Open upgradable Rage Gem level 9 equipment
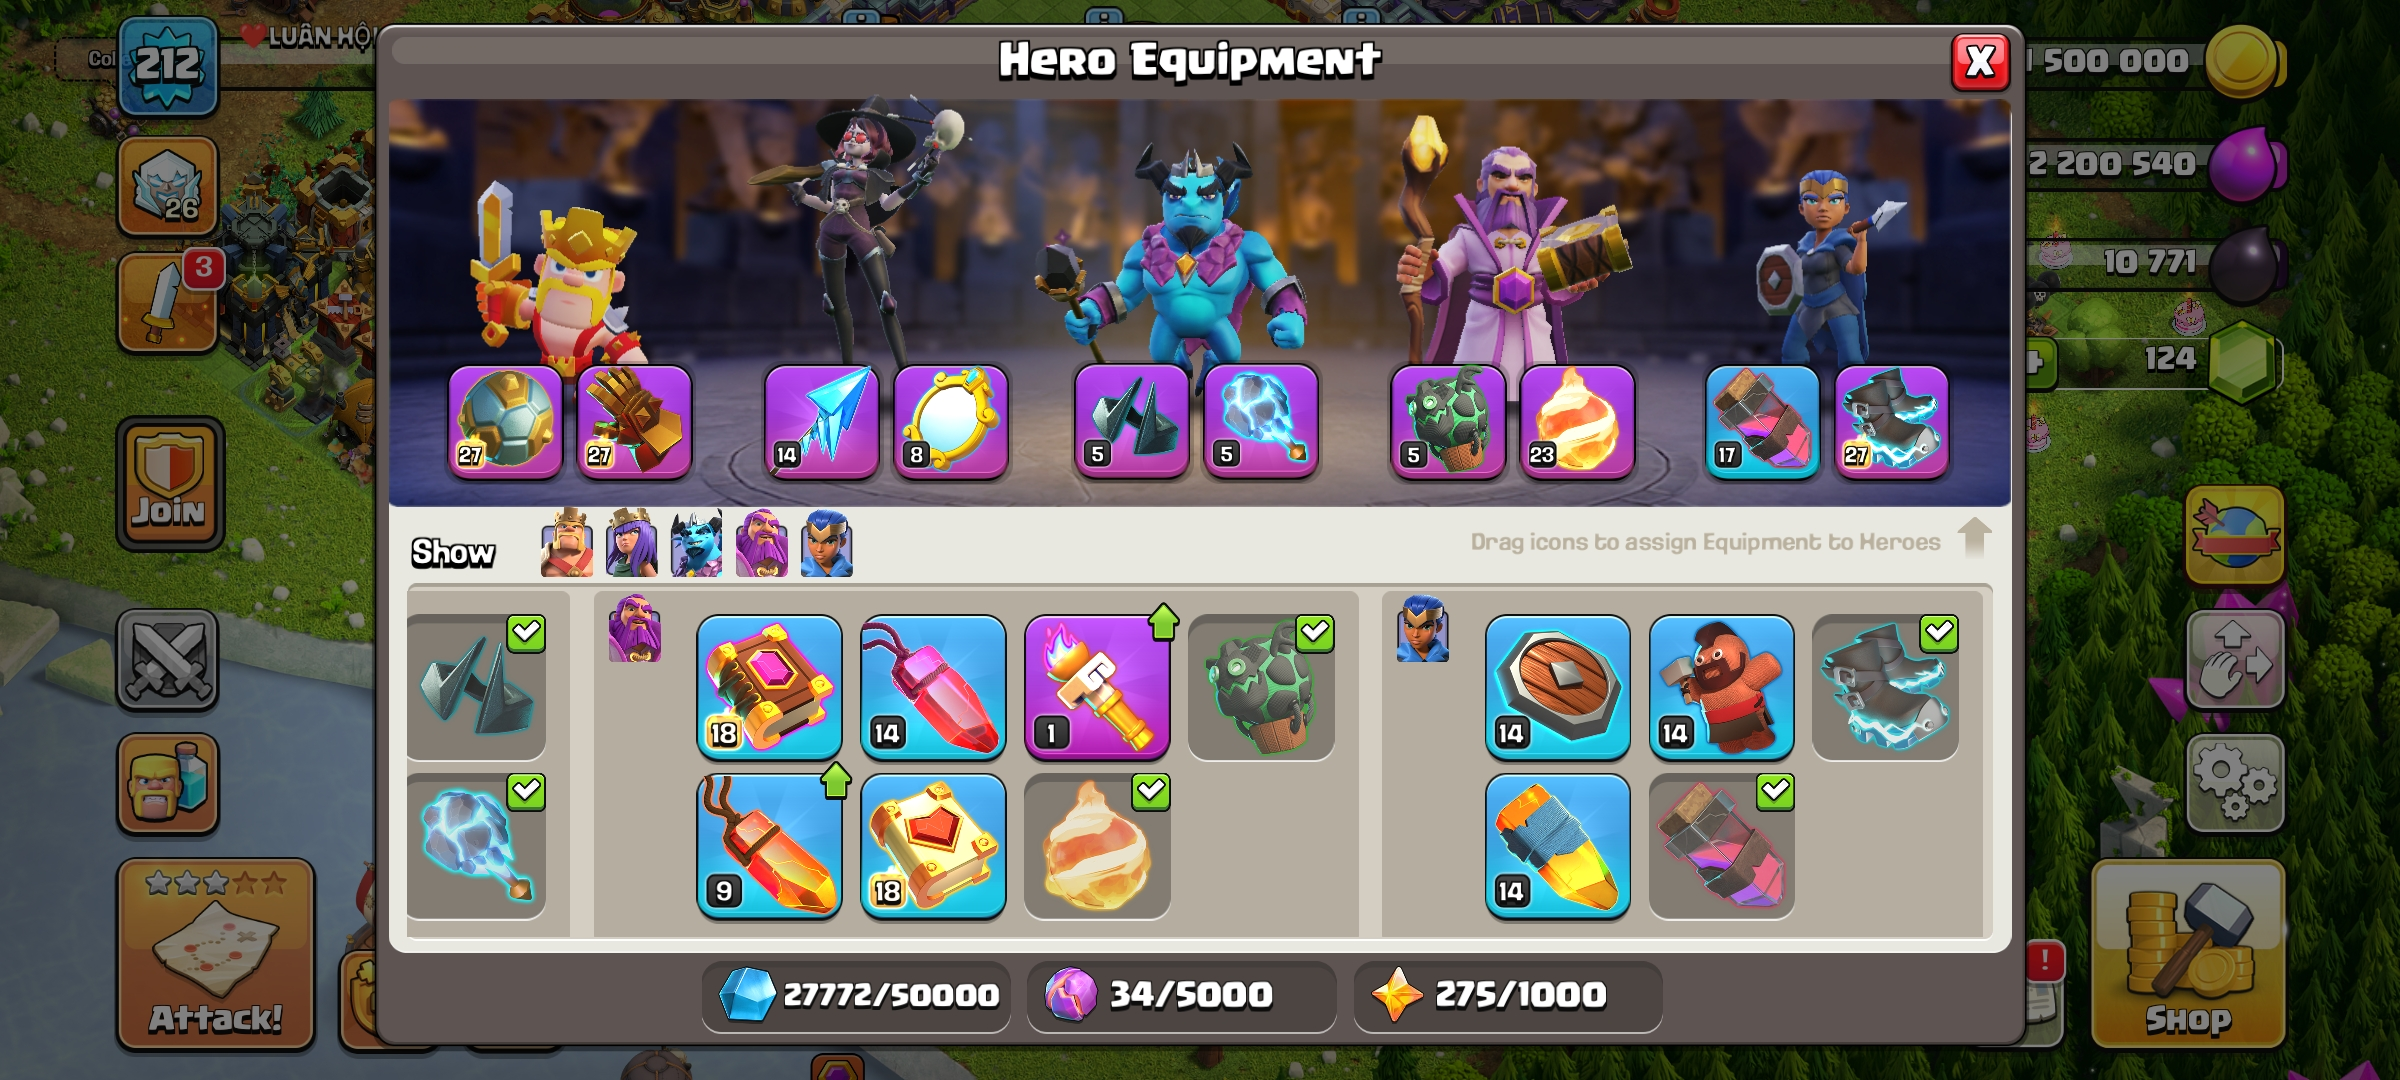 pos(769,846)
